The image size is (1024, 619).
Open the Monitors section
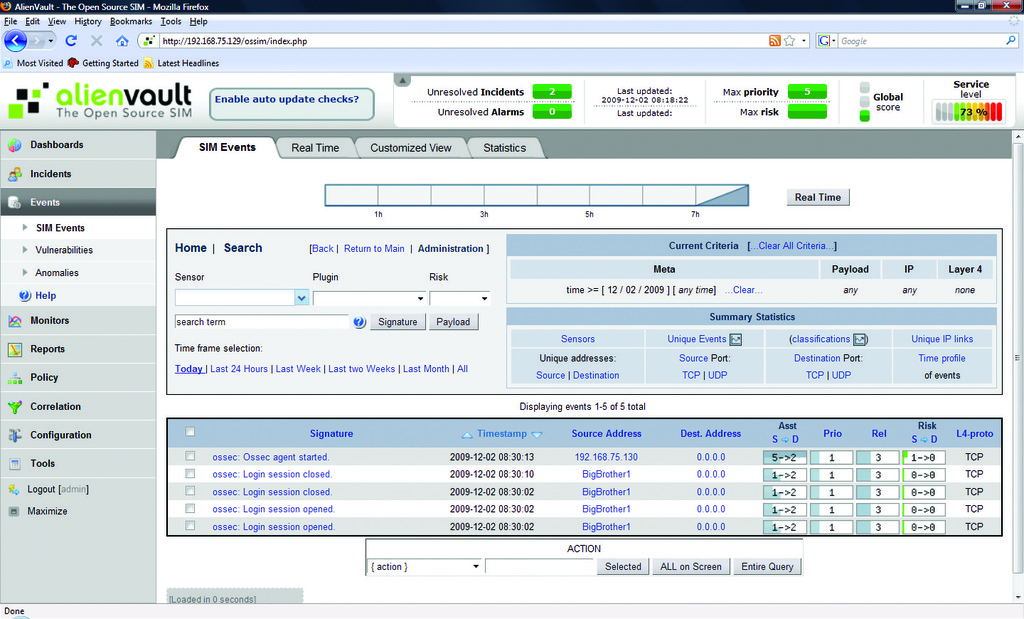click(50, 320)
